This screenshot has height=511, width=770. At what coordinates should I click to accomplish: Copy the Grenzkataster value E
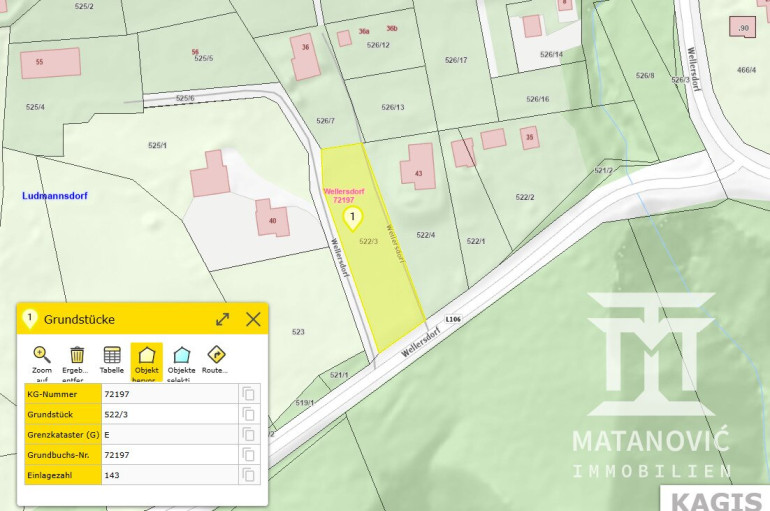pyautogui.click(x=249, y=434)
